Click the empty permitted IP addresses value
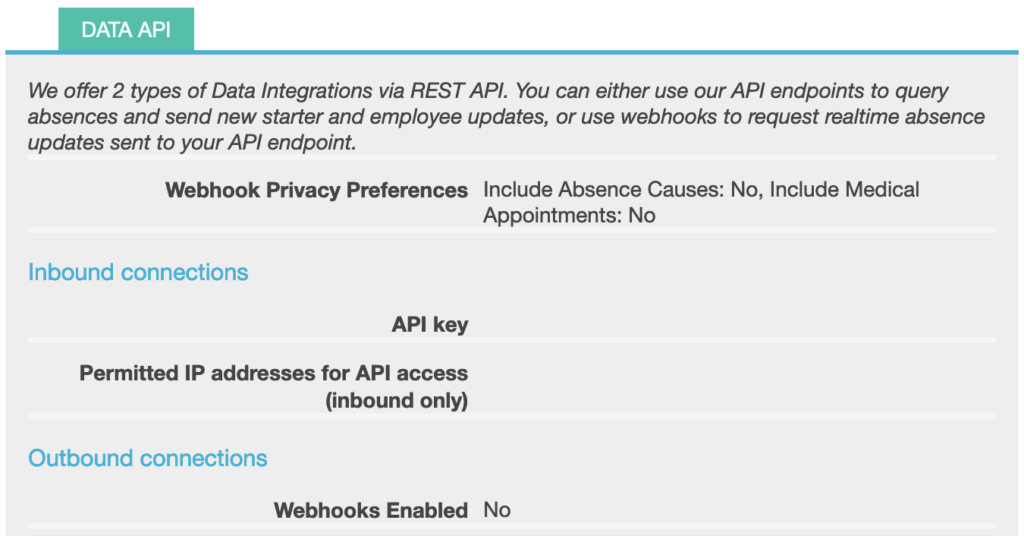1024x536 pixels. point(739,386)
